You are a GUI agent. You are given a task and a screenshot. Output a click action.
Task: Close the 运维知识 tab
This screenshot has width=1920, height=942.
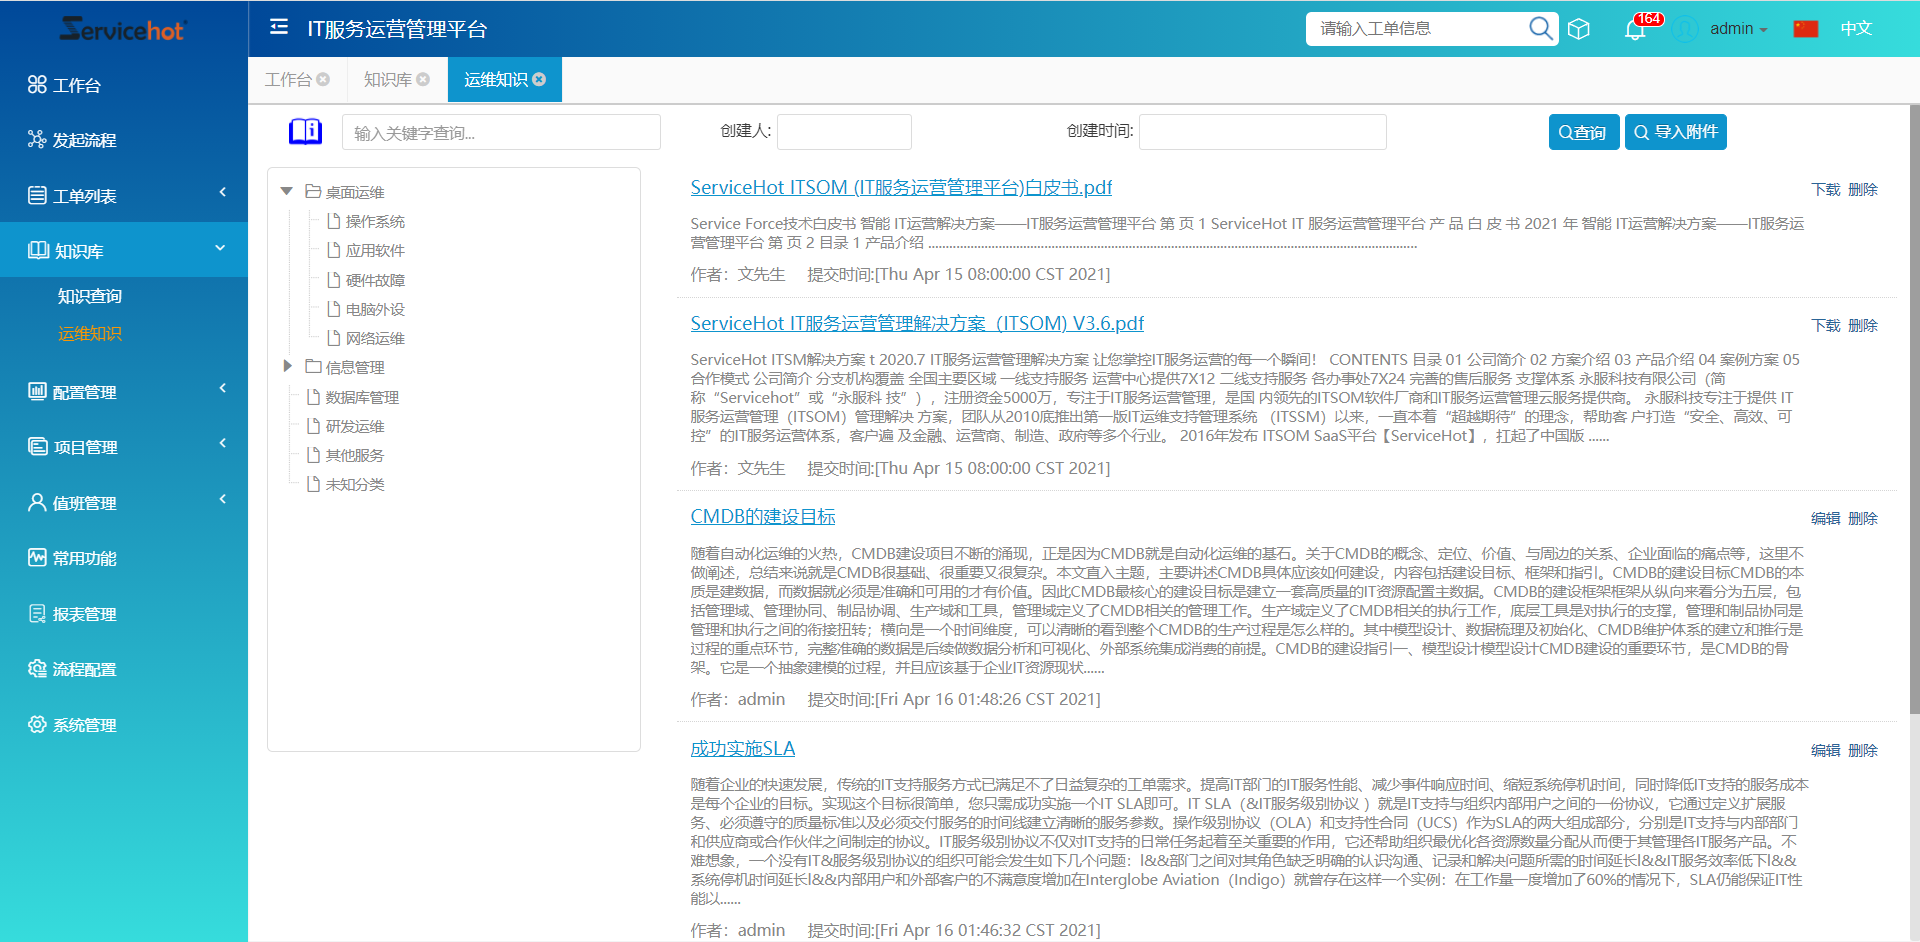point(540,79)
